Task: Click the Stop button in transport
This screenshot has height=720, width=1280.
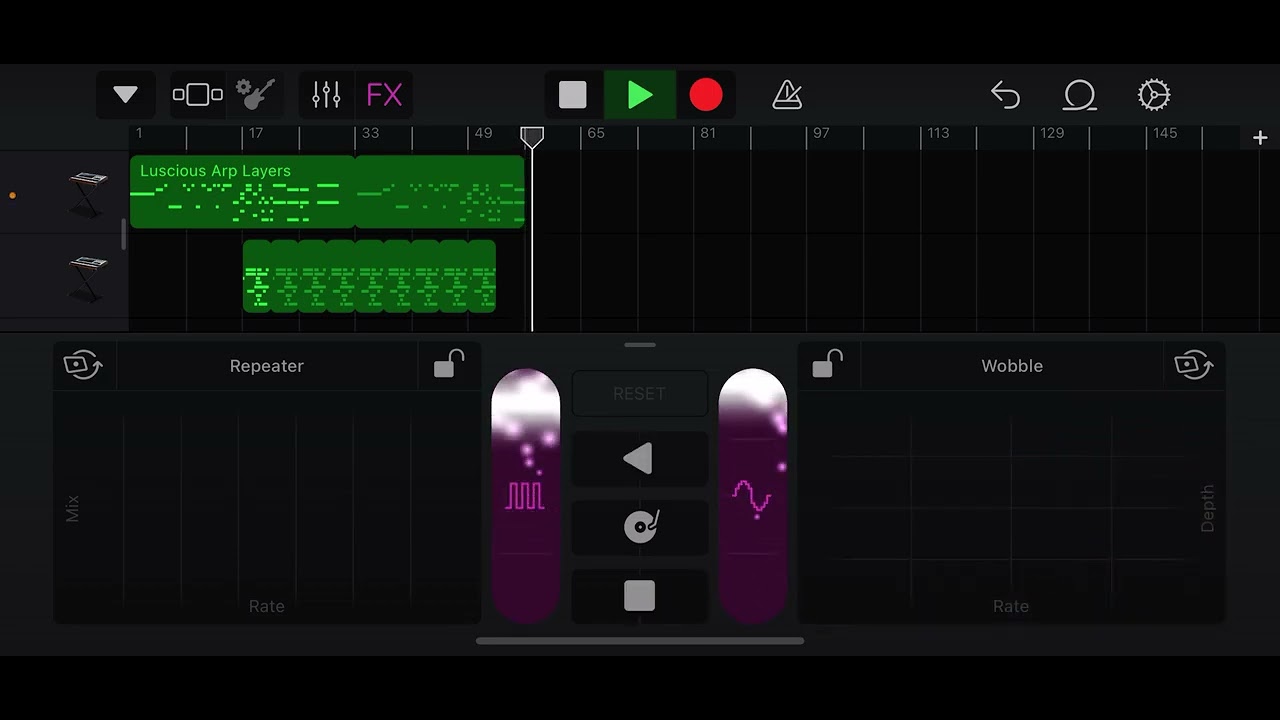Action: click(x=573, y=95)
